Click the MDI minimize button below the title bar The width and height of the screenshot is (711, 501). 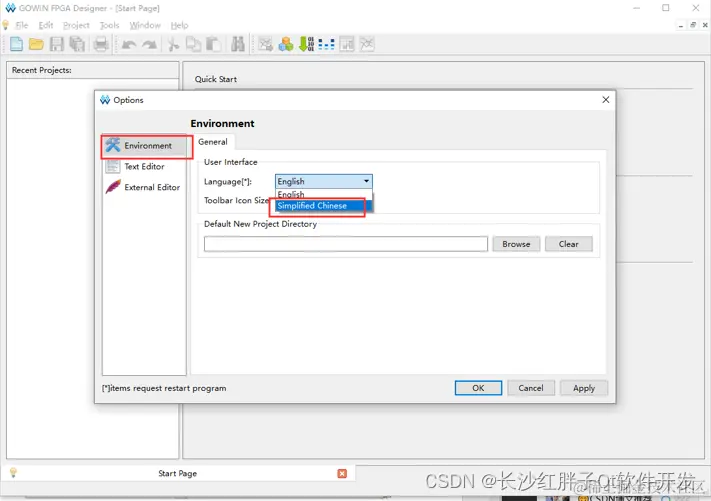(681, 26)
